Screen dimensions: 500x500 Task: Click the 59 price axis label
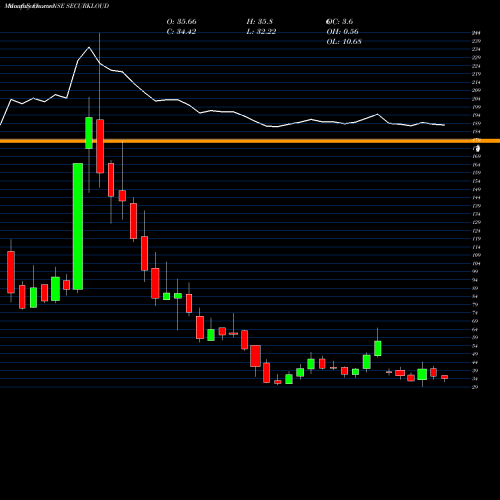[x=475, y=338]
